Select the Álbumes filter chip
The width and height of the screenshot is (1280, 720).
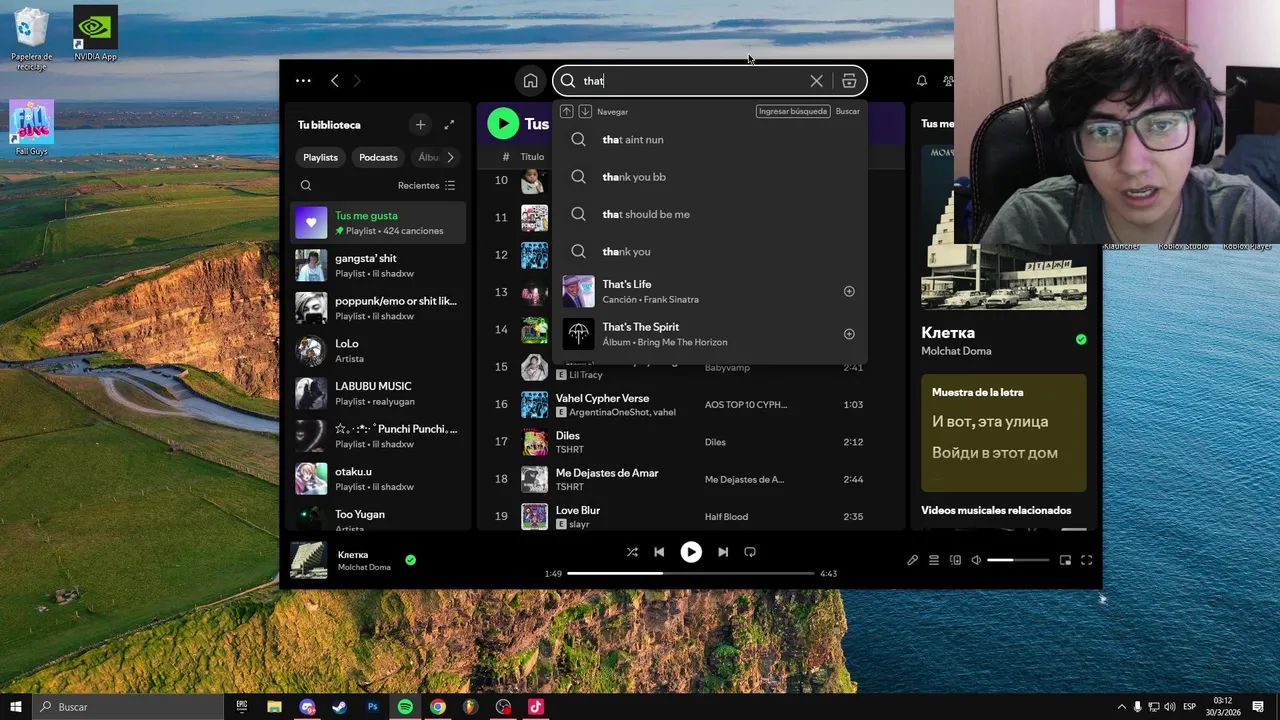click(428, 157)
